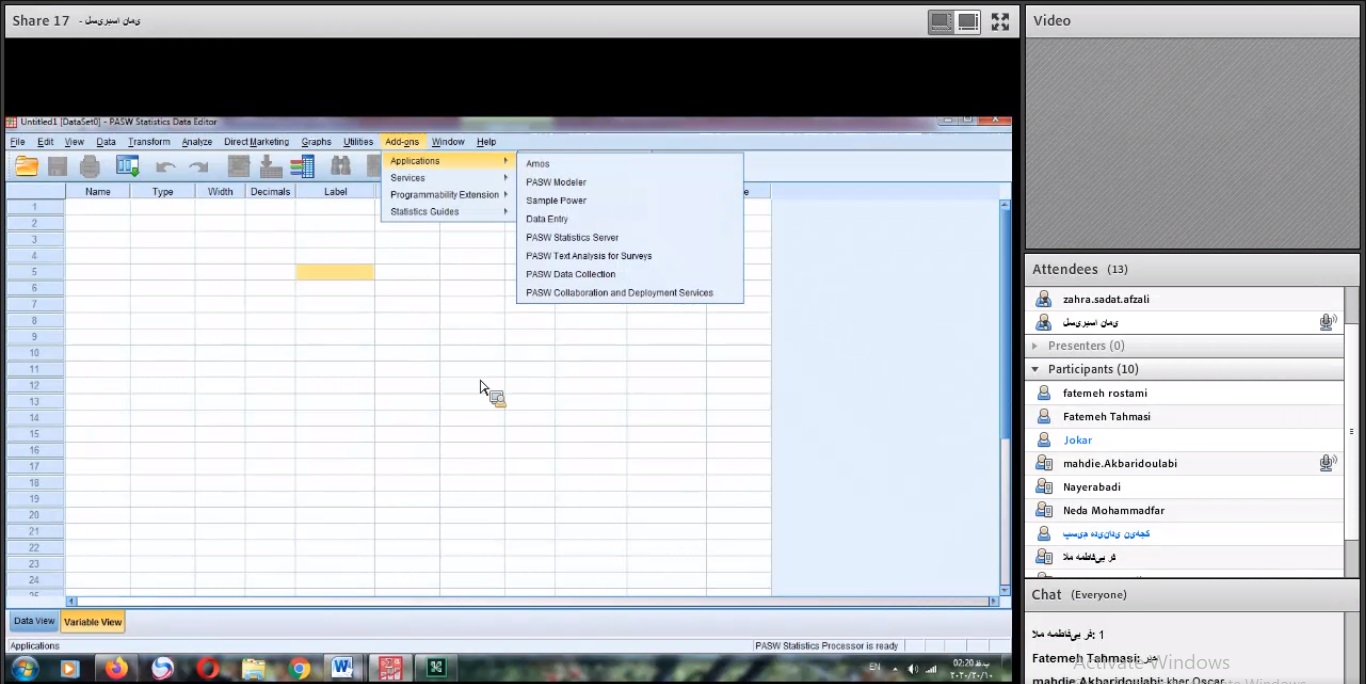Viewport: 1366px width, 684px height.
Task: Open the Window menu
Action: coord(448,142)
